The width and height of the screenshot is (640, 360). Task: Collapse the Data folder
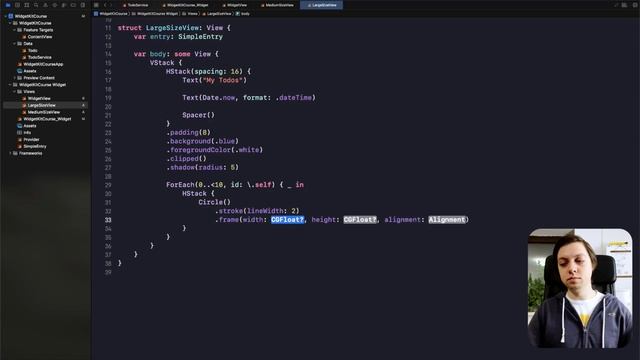pos(14,44)
